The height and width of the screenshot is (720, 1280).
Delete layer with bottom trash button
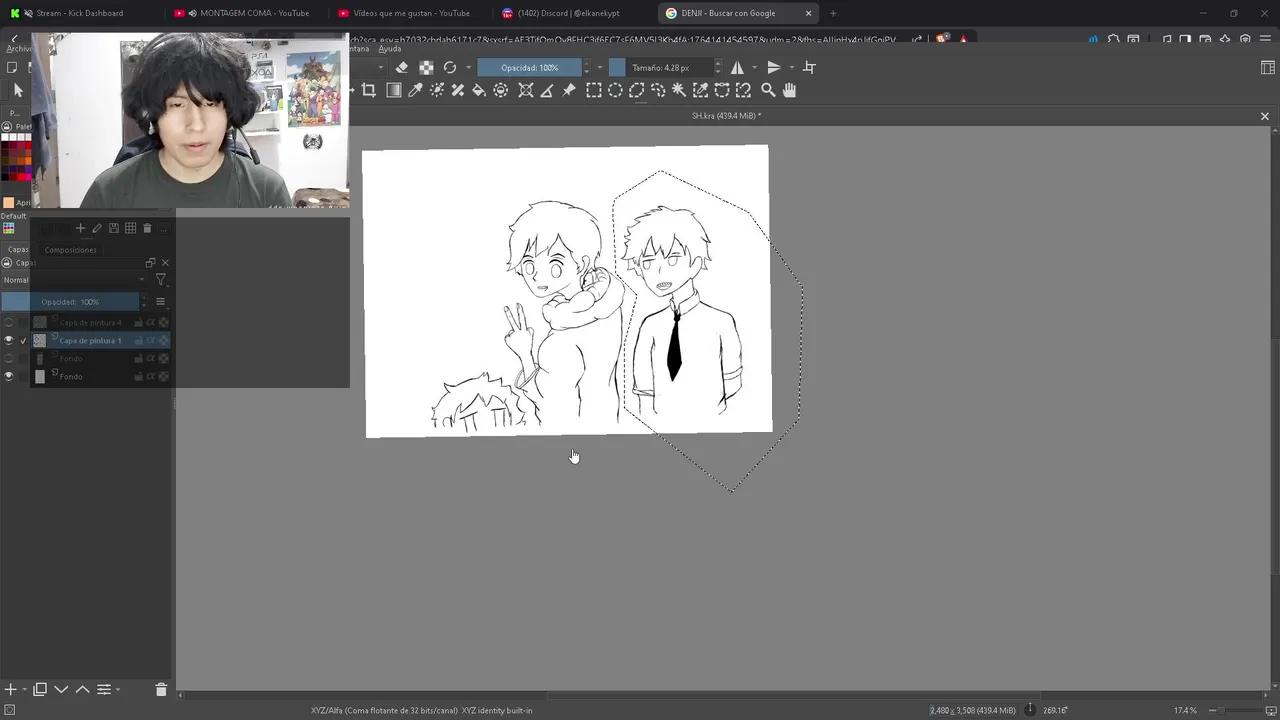point(161,689)
